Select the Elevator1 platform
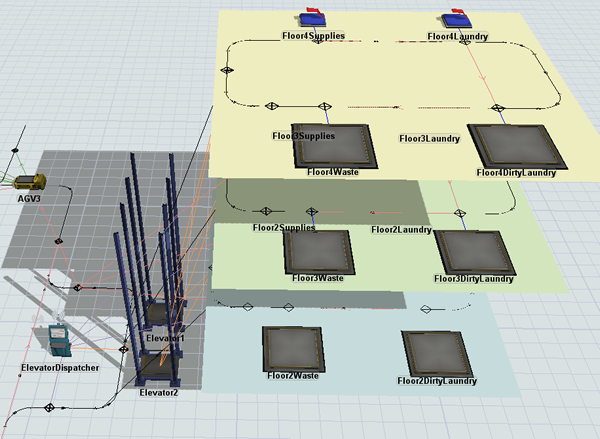 click(x=158, y=314)
